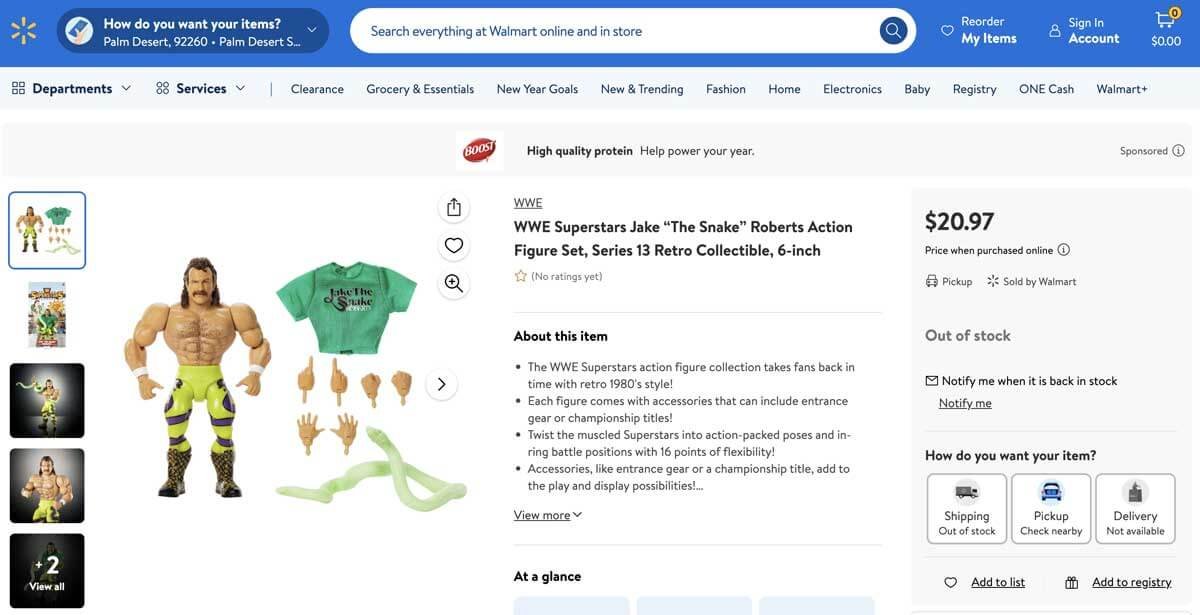This screenshot has width=1200, height=615.
Task: Navigate to New Year Goals
Action: coord(537,87)
